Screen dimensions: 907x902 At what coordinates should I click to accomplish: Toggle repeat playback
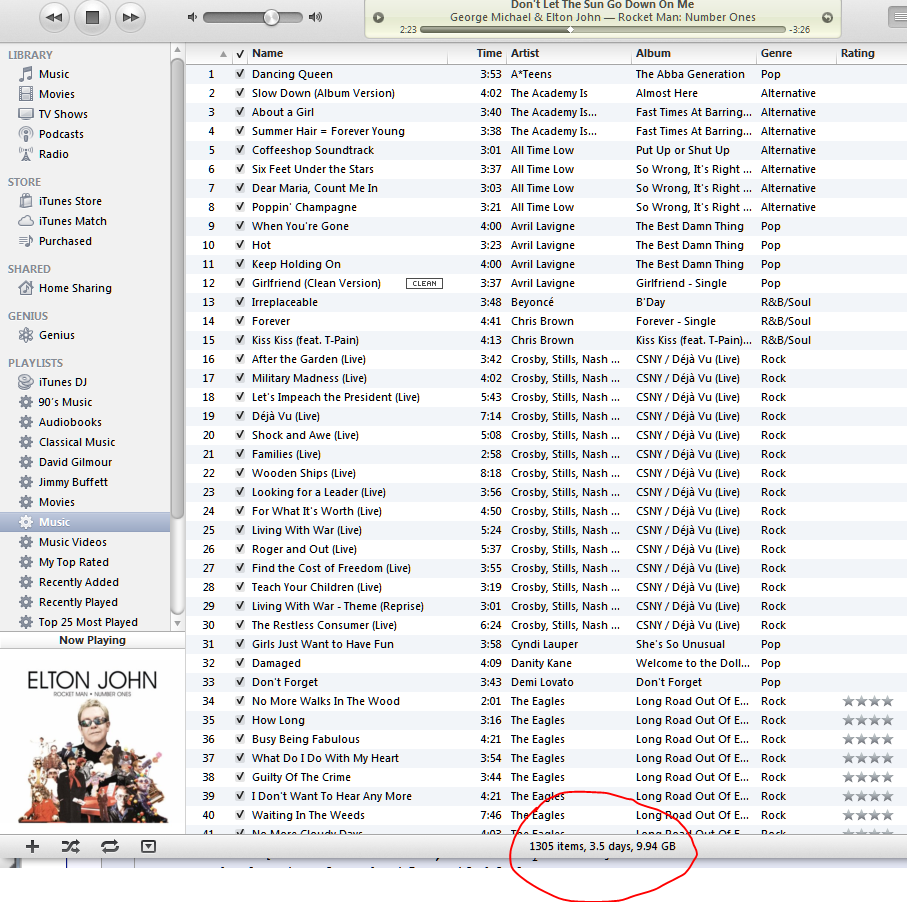tap(110, 846)
